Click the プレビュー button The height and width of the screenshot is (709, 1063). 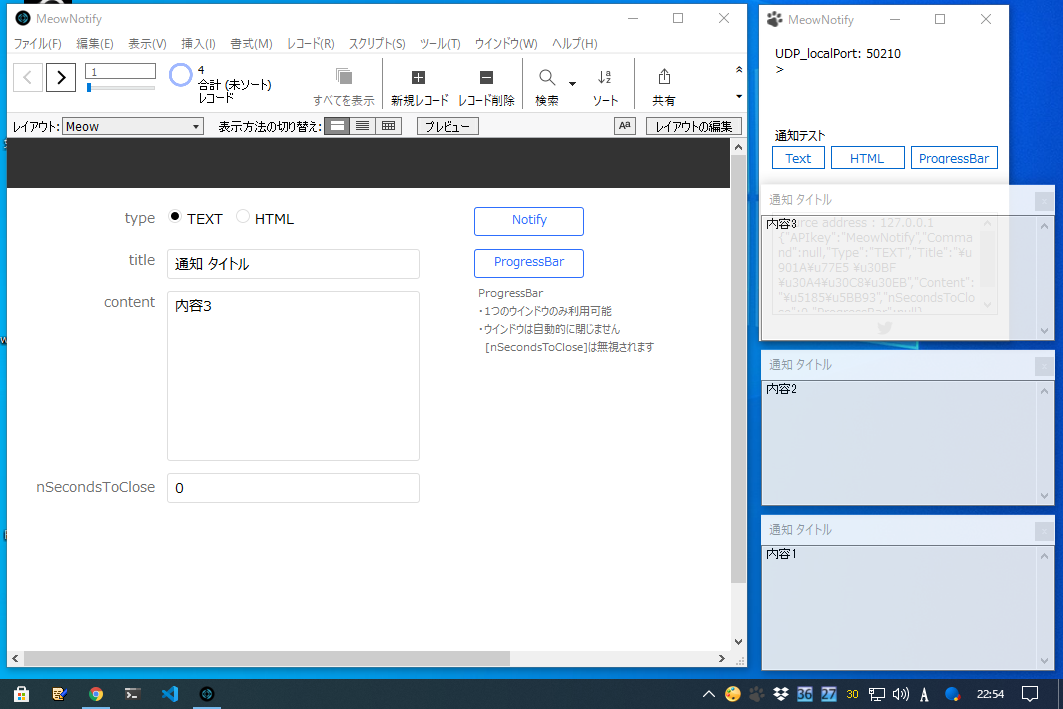447,126
